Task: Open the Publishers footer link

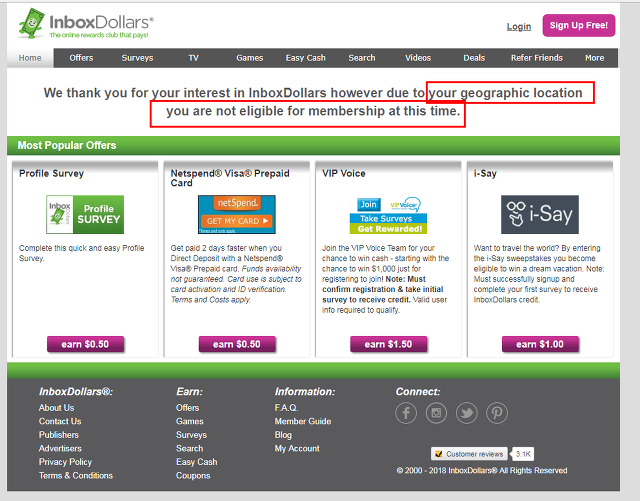Action: coord(59,434)
